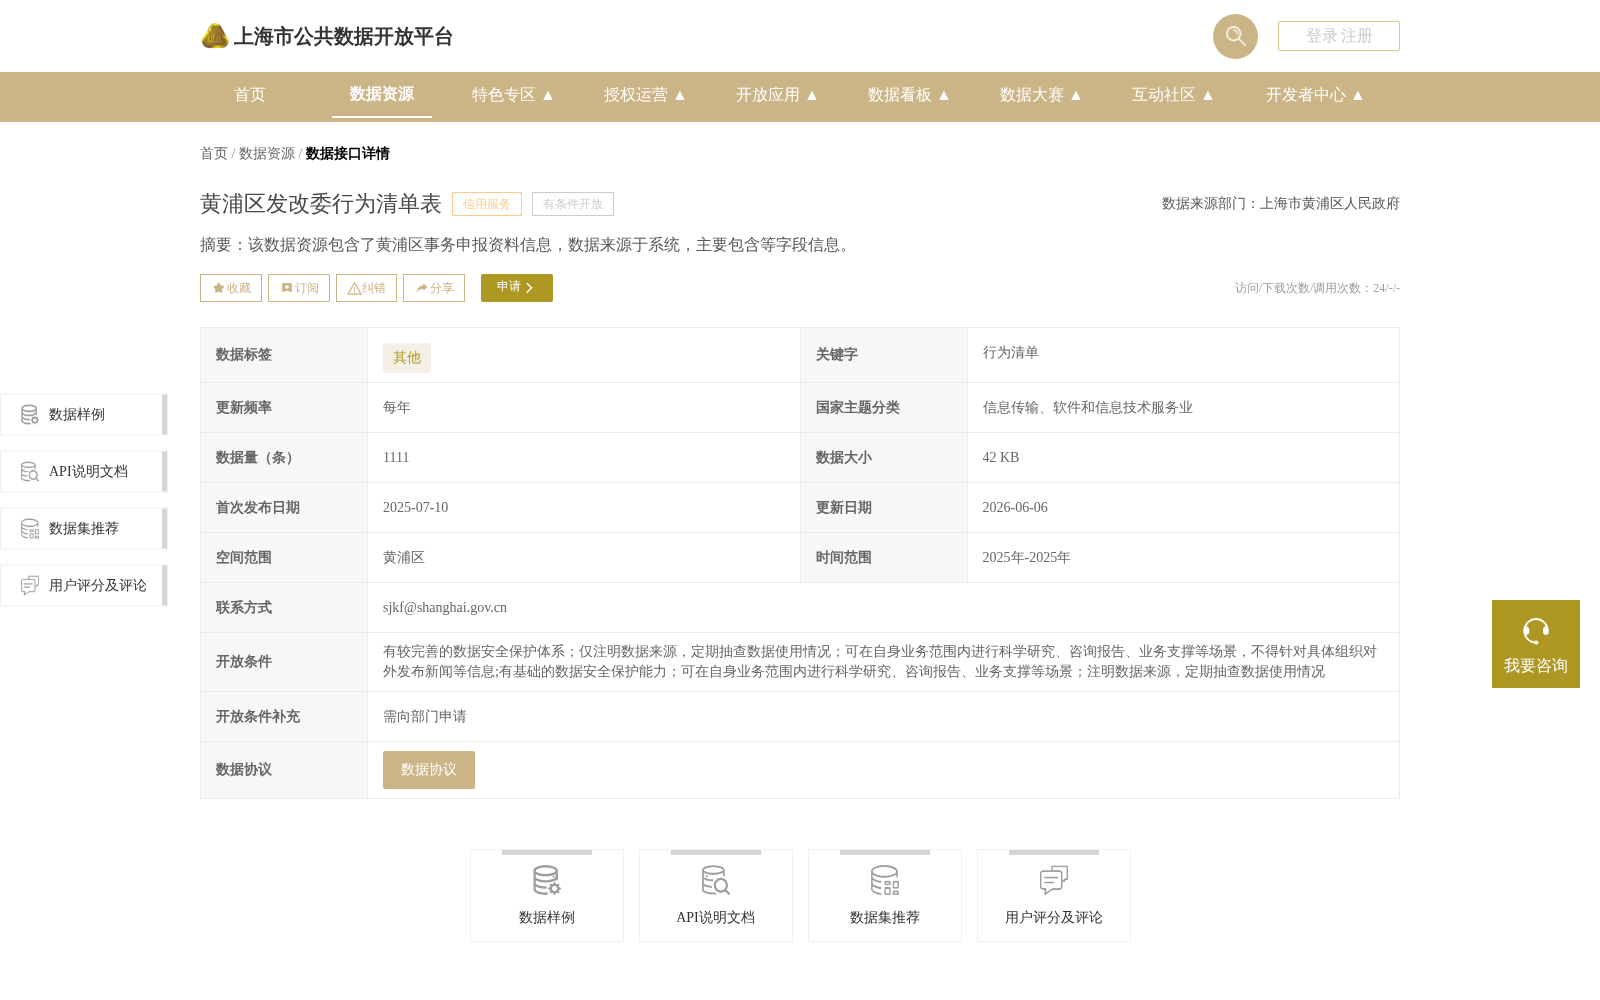Expand the 数据看板 menu arrow
The width and height of the screenshot is (1600, 1000).
[944, 95]
